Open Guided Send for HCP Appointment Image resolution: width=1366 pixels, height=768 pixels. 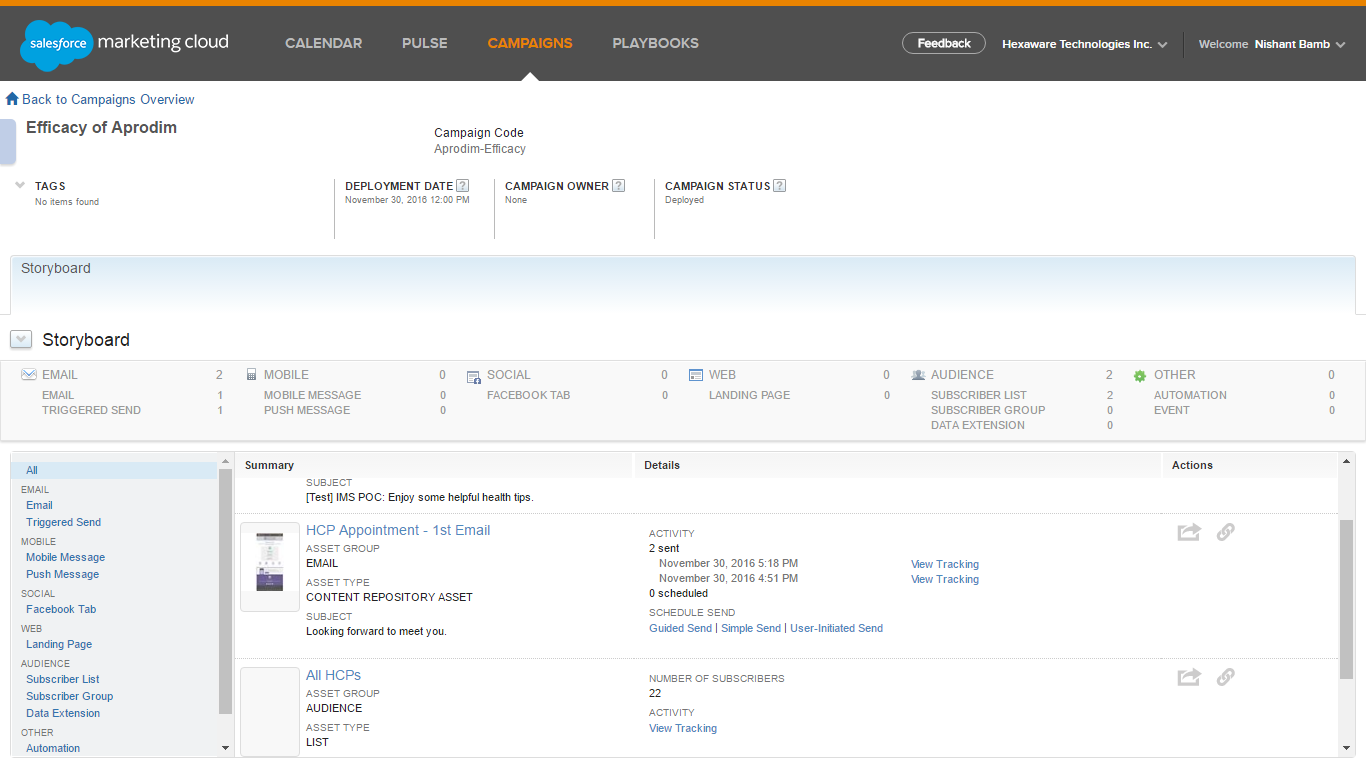click(x=680, y=628)
